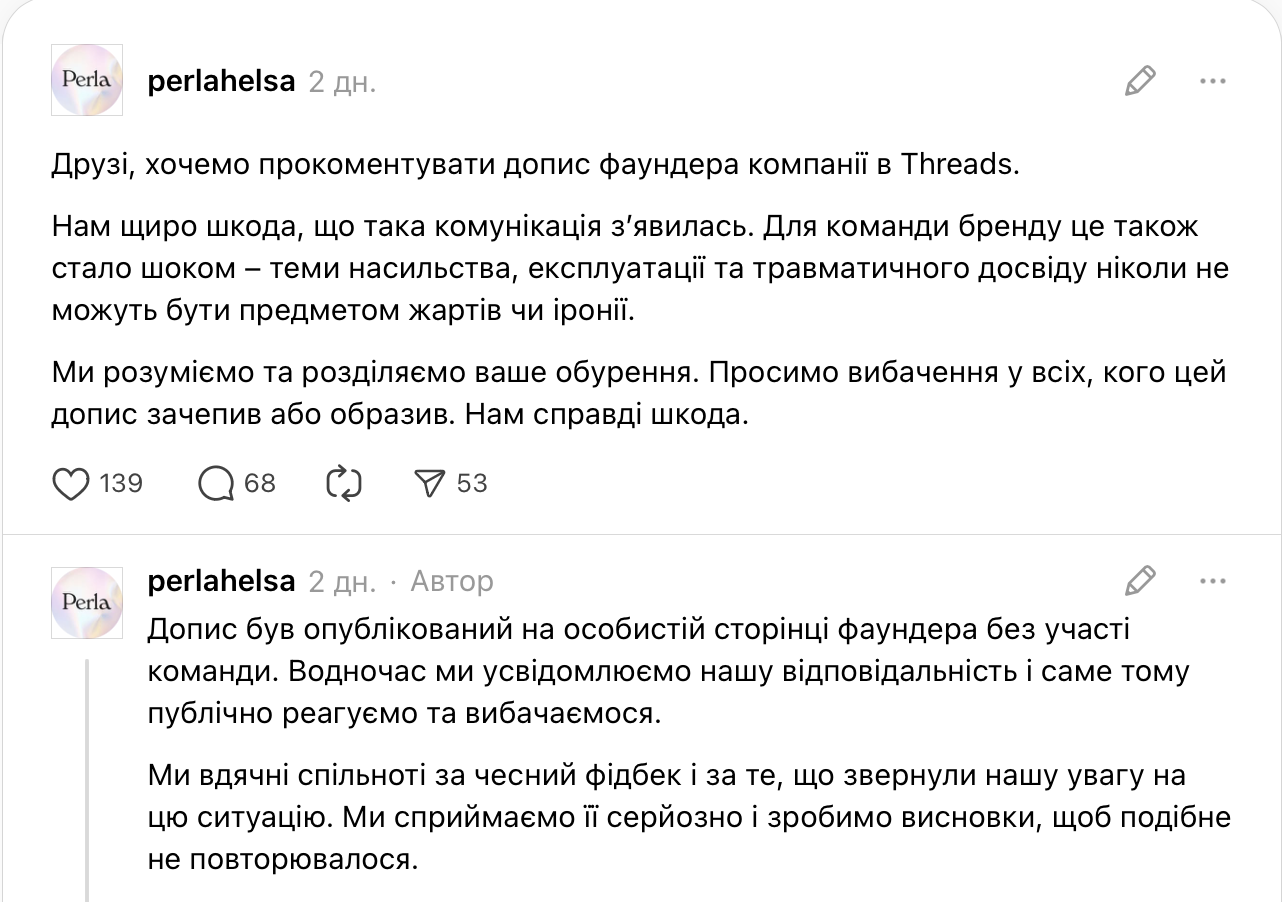
Task: Click the Perla avatar beside the reply
Action: (87, 602)
